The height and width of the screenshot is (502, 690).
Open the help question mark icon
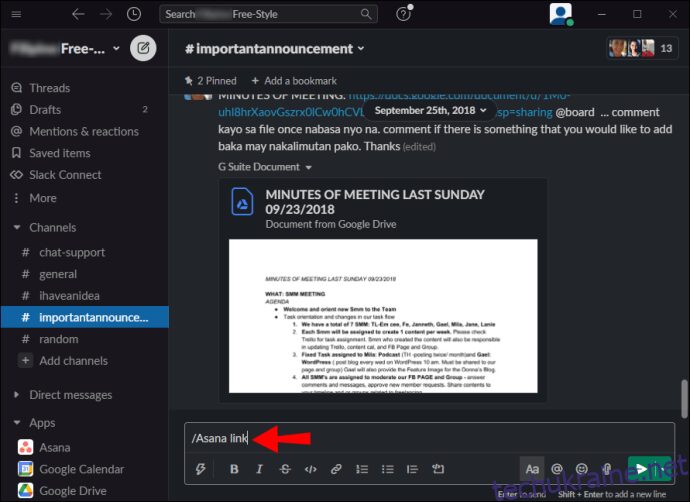[403, 14]
